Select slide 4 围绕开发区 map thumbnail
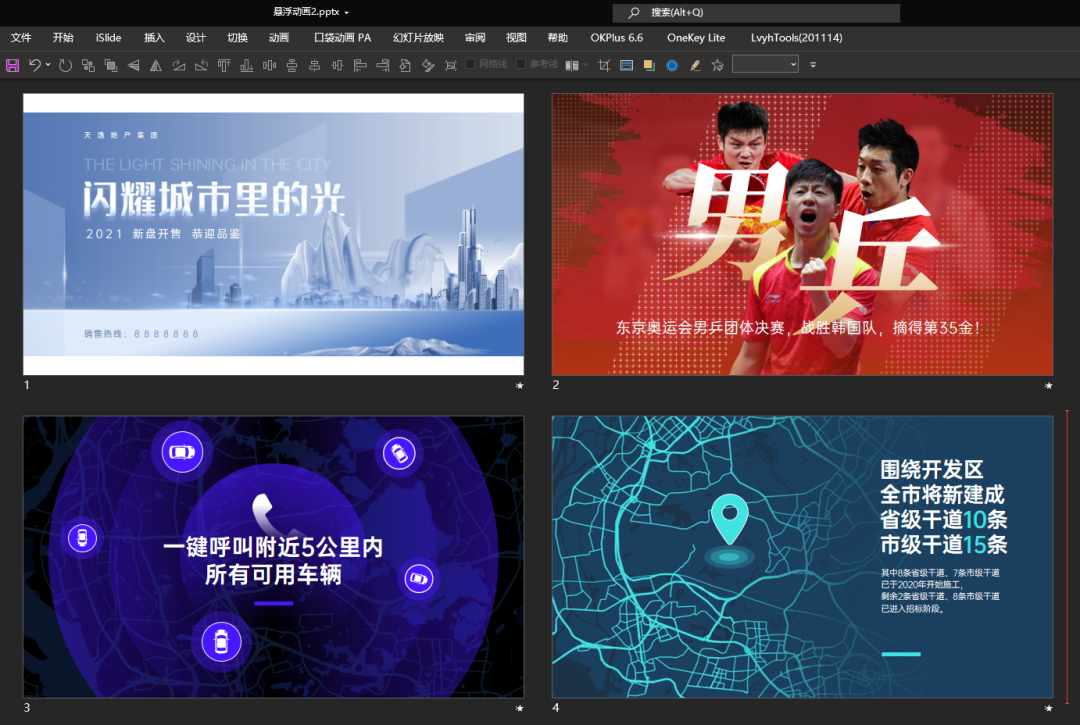Image resolution: width=1080 pixels, height=725 pixels. pyautogui.click(x=802, y=556)
